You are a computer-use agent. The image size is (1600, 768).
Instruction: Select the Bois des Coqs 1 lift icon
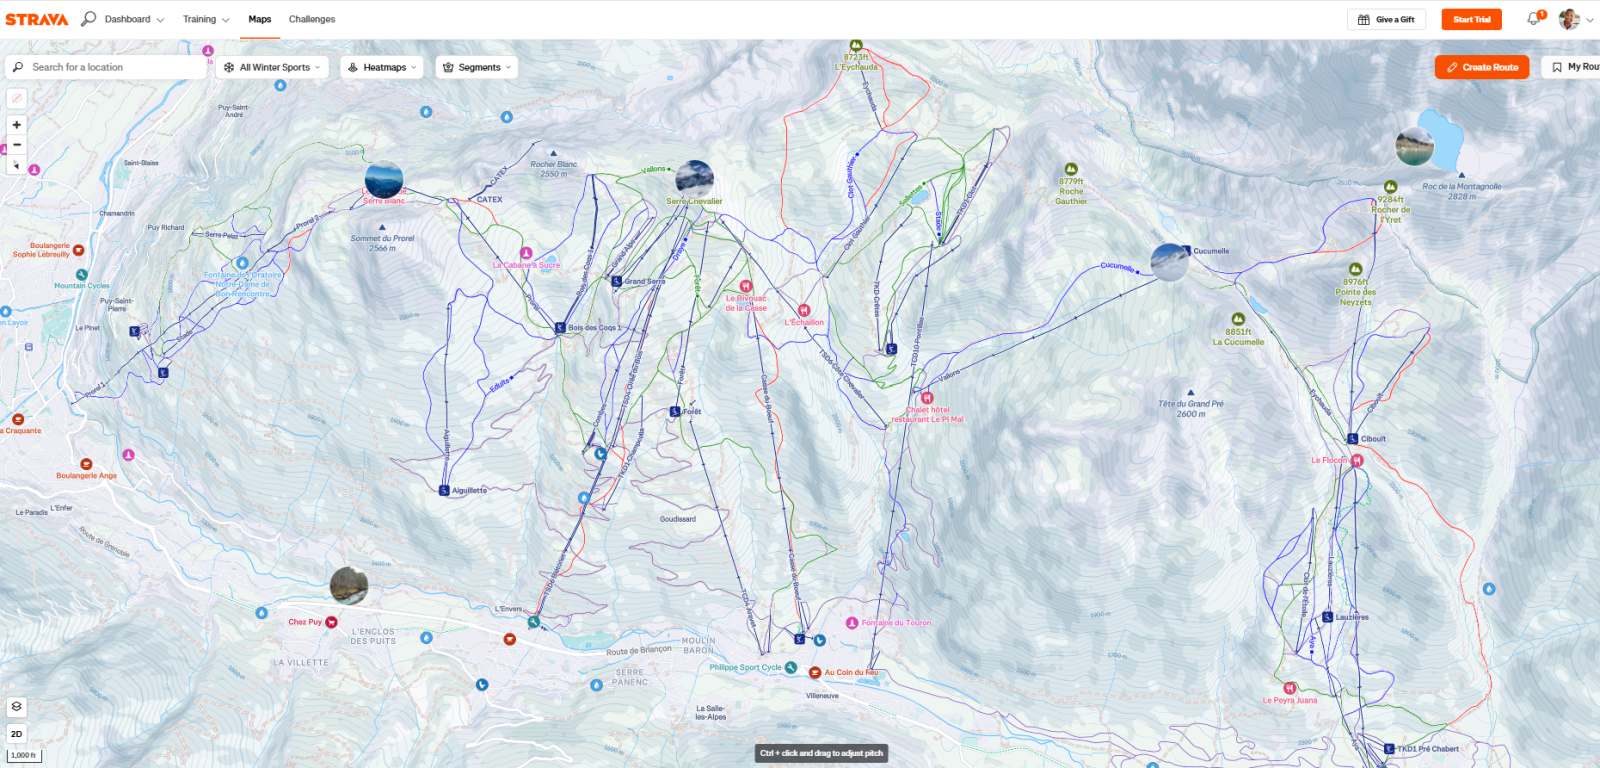click(560, 327)
